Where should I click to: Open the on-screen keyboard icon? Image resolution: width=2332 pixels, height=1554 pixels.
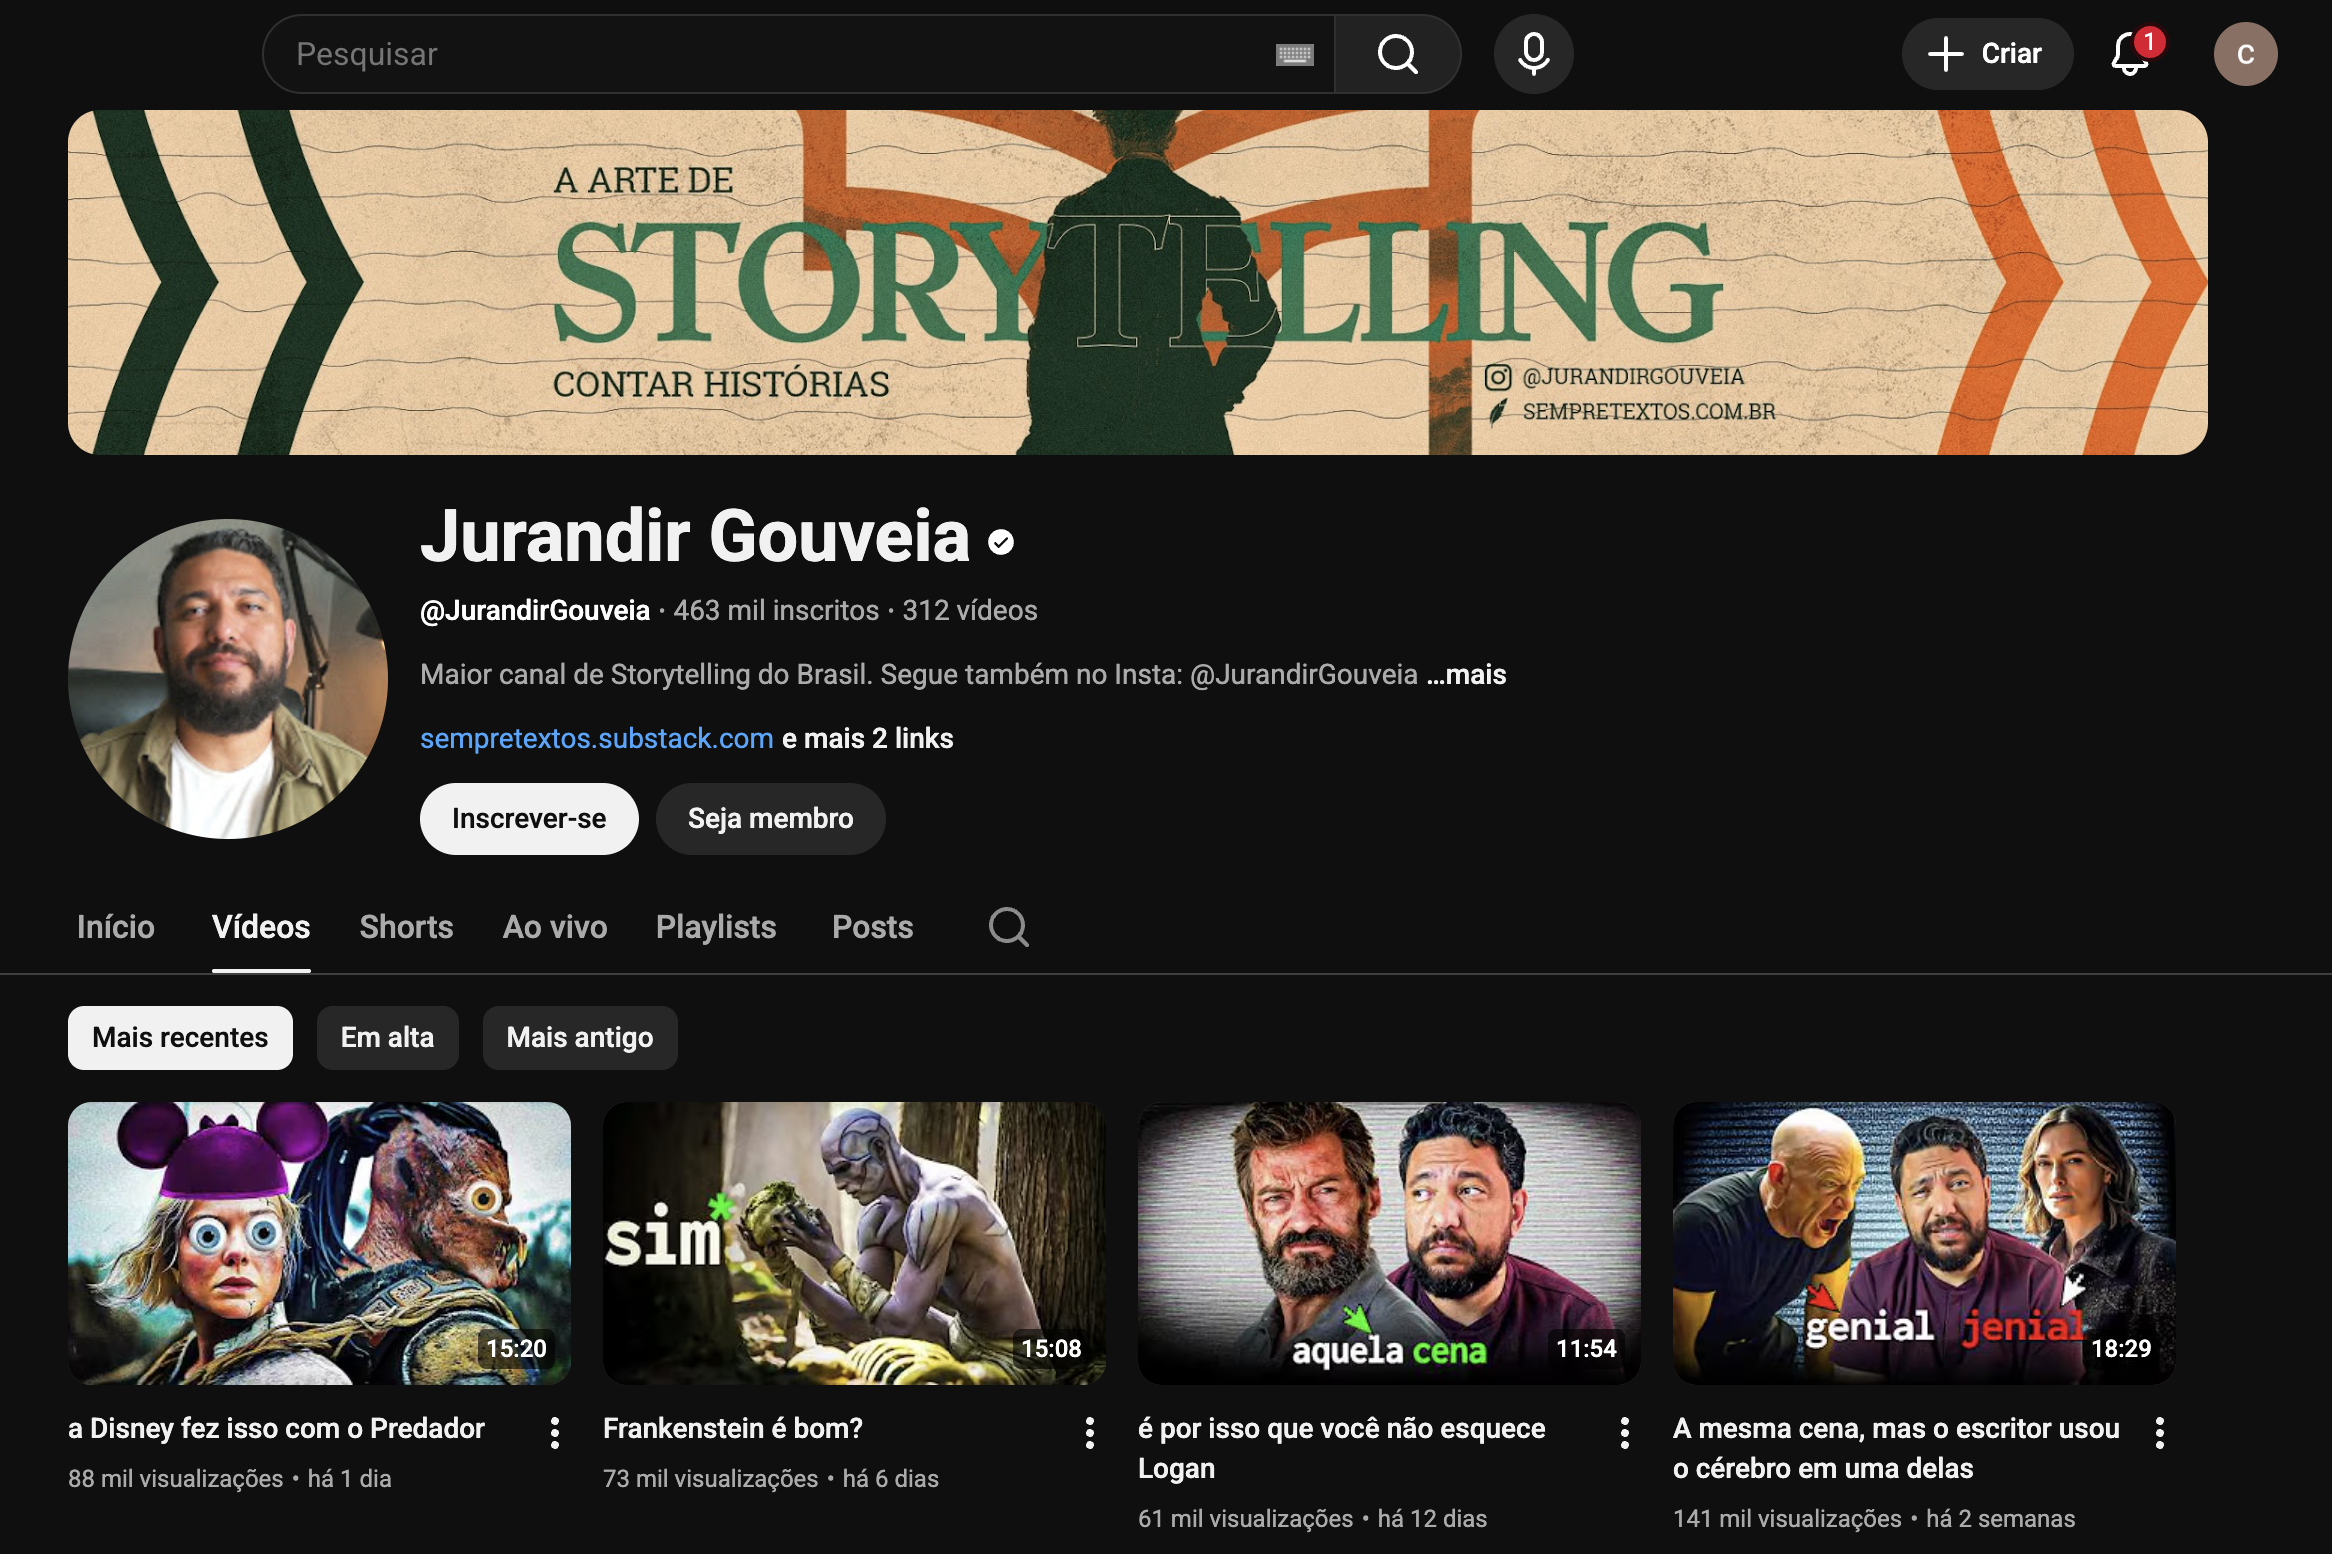pos(1294,55)
